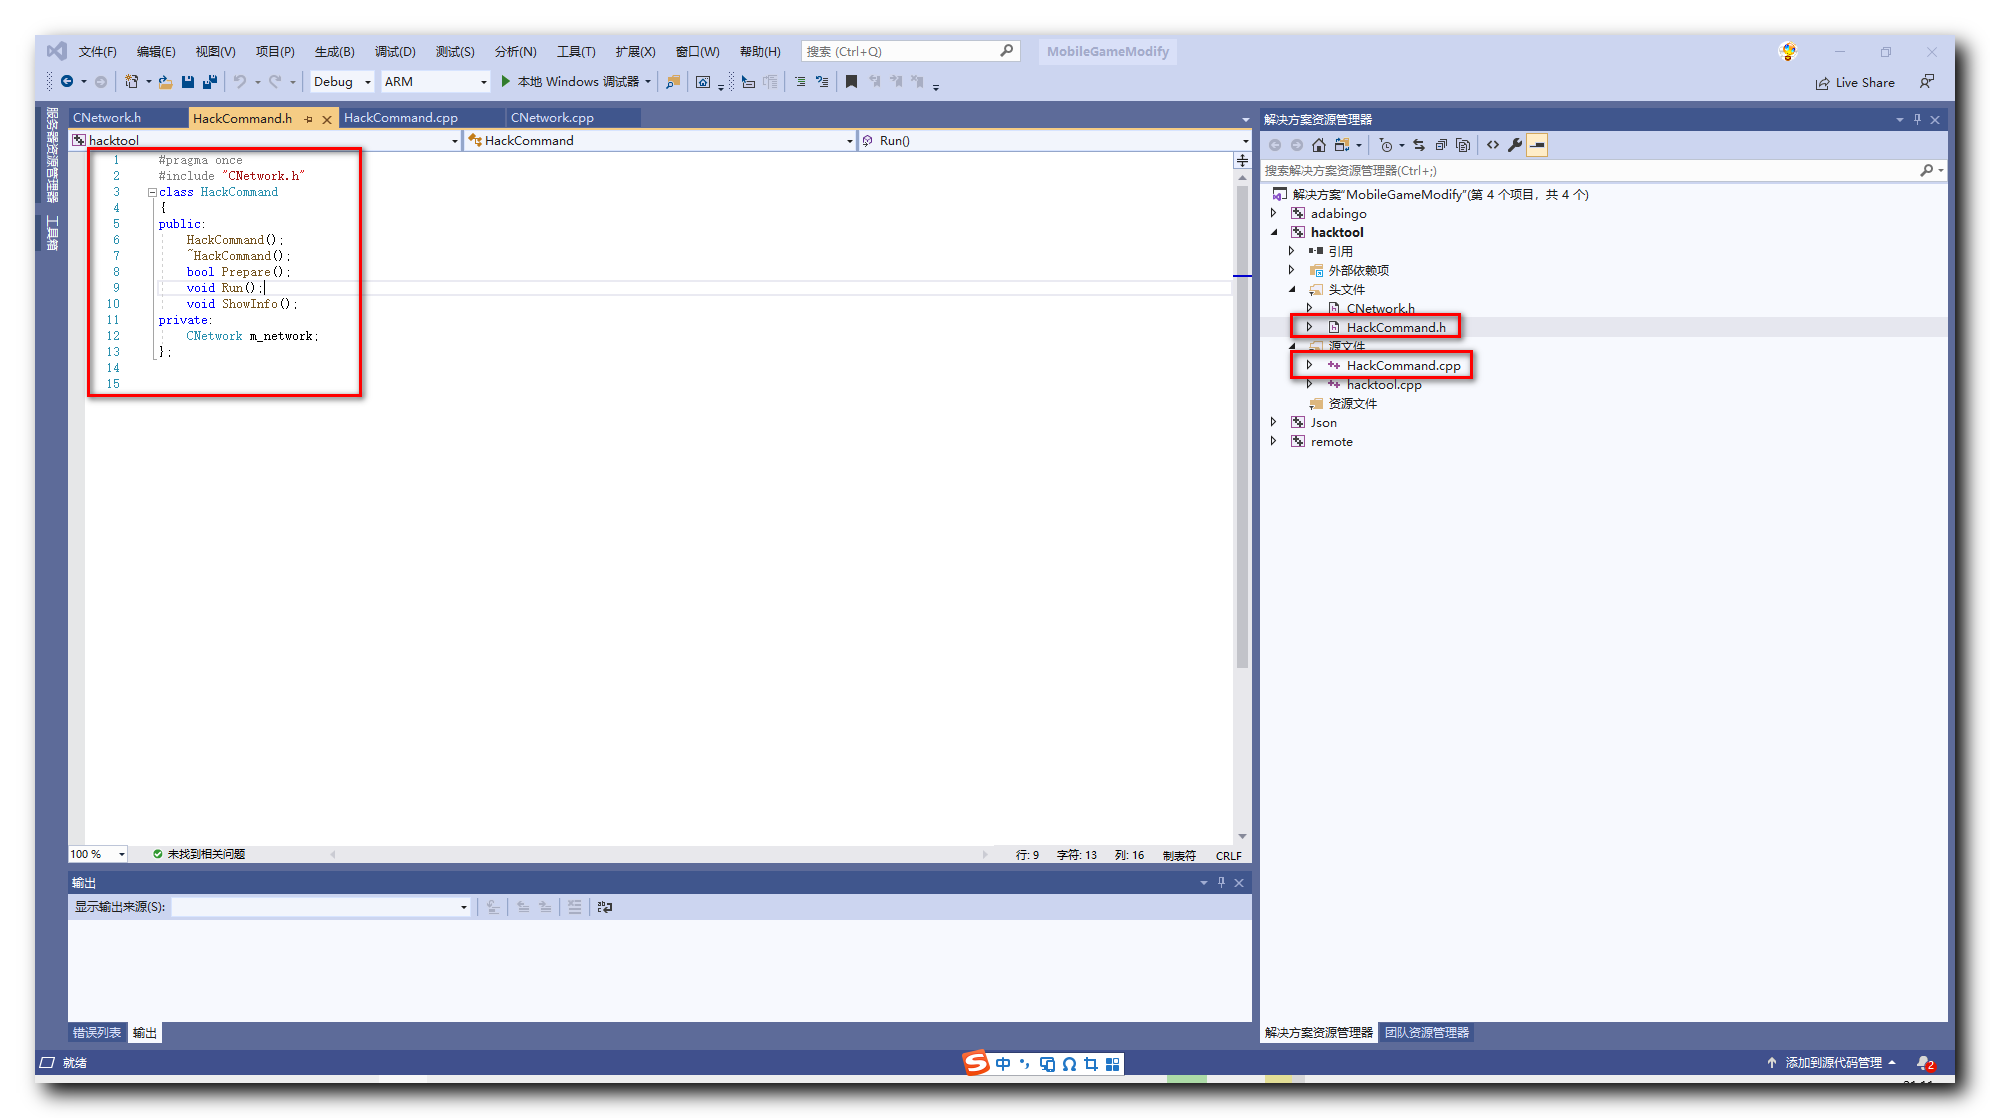Click the search magnifier in Solution Explorer

(x=1926, y=171)
